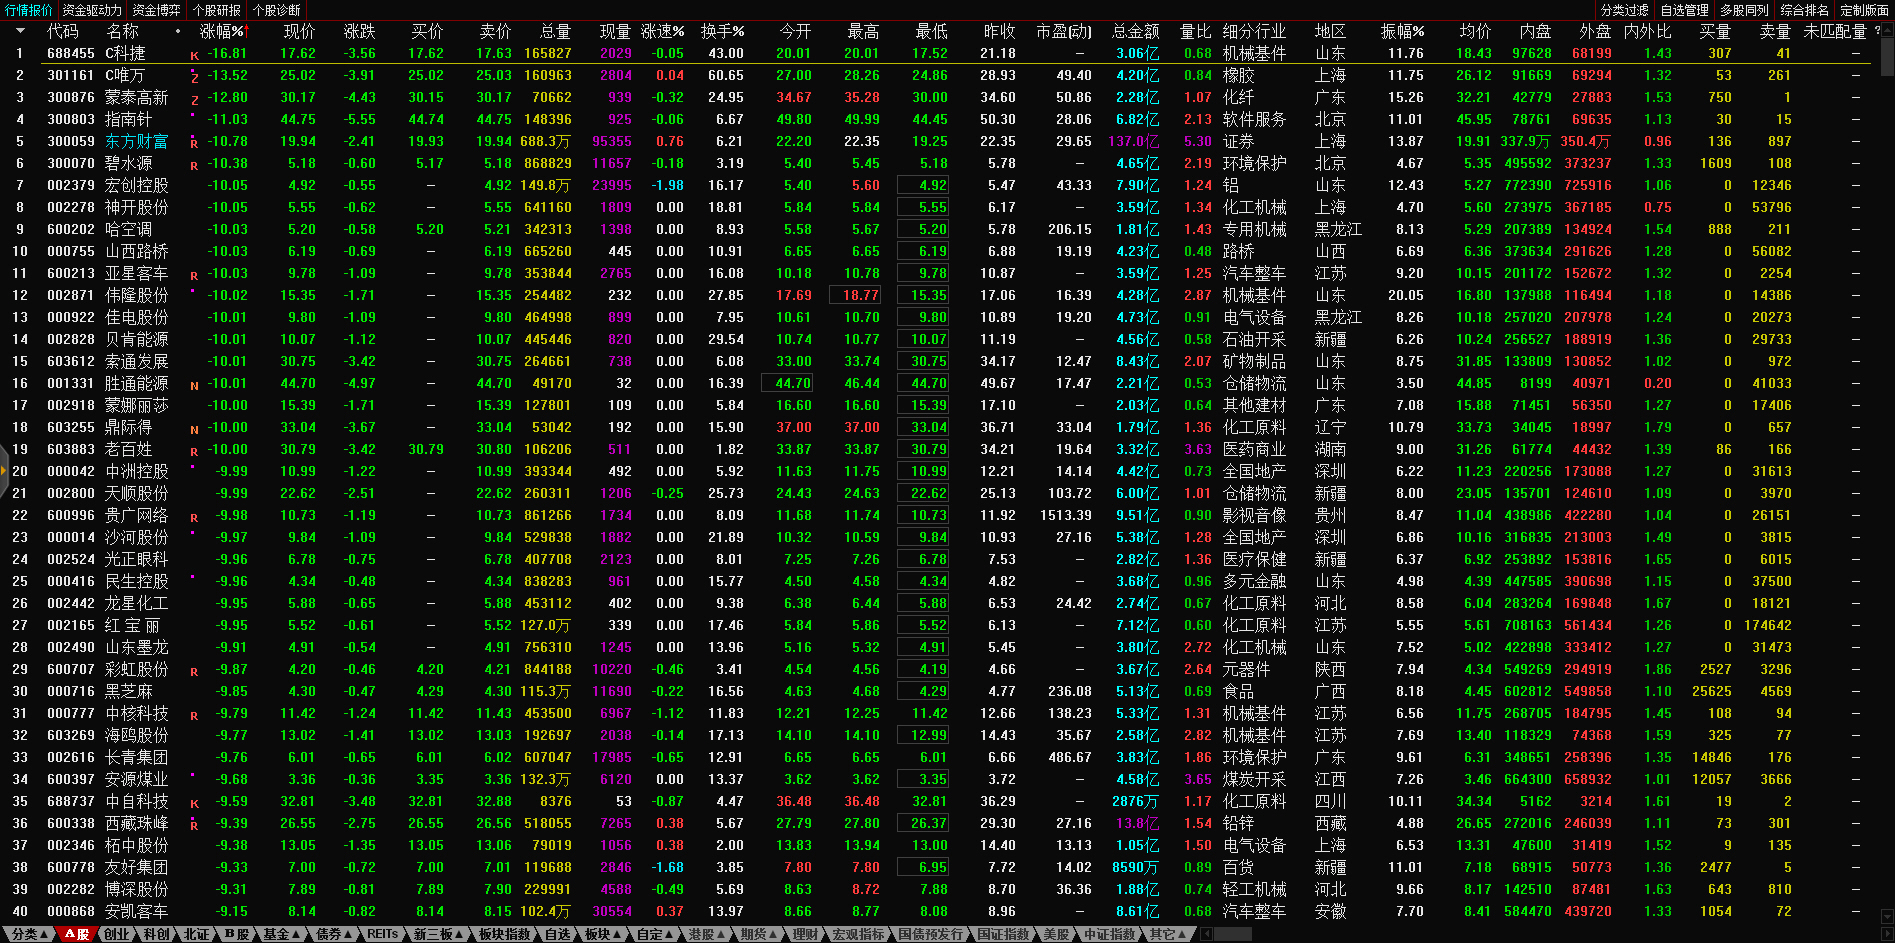Switch to the 资金驱动力 tab

pos(92,10)
